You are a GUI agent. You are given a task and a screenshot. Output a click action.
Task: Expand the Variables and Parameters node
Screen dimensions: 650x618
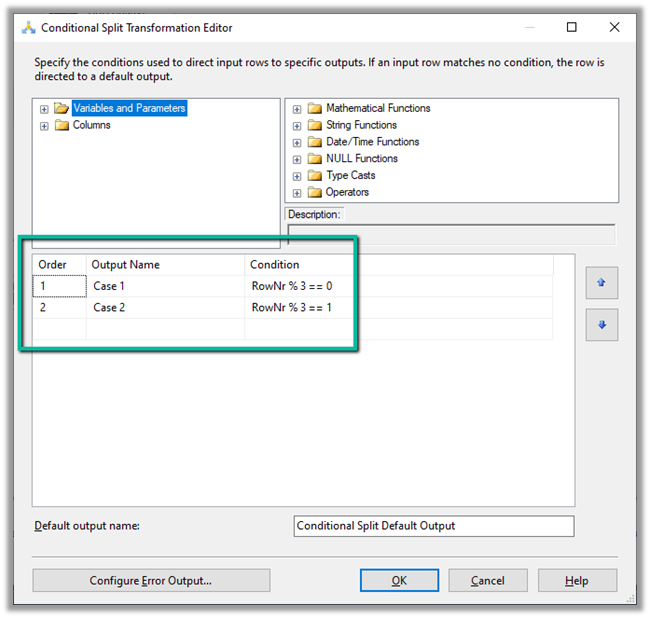44,108
